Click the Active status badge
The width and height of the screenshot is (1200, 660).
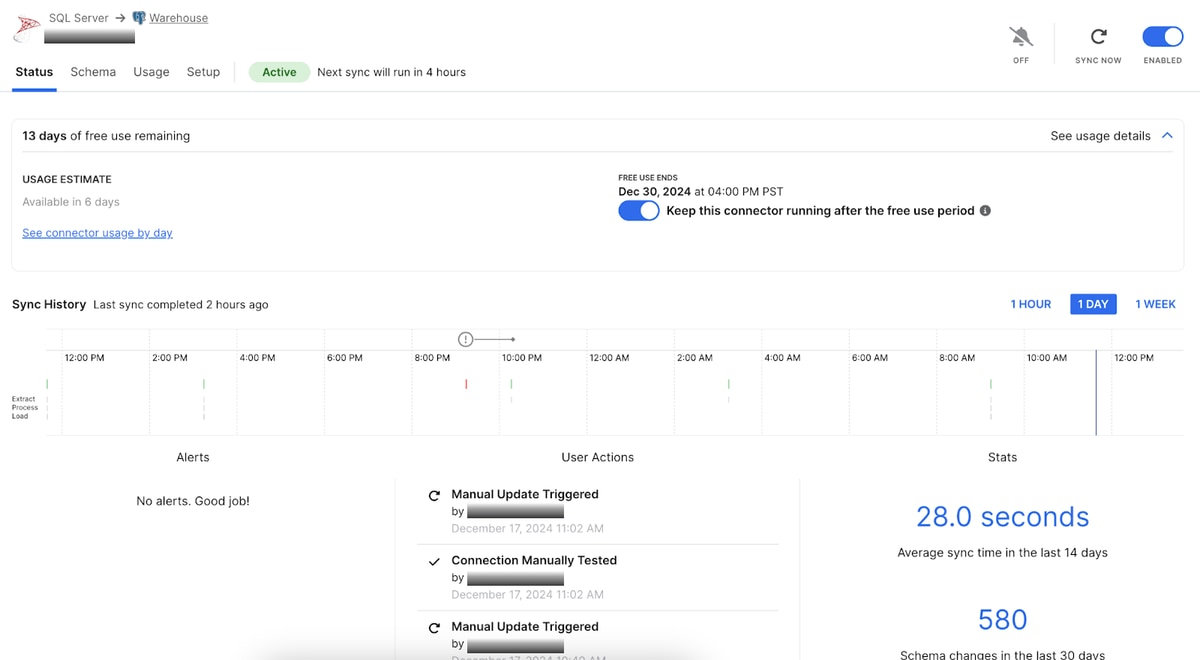pos(279,72)
